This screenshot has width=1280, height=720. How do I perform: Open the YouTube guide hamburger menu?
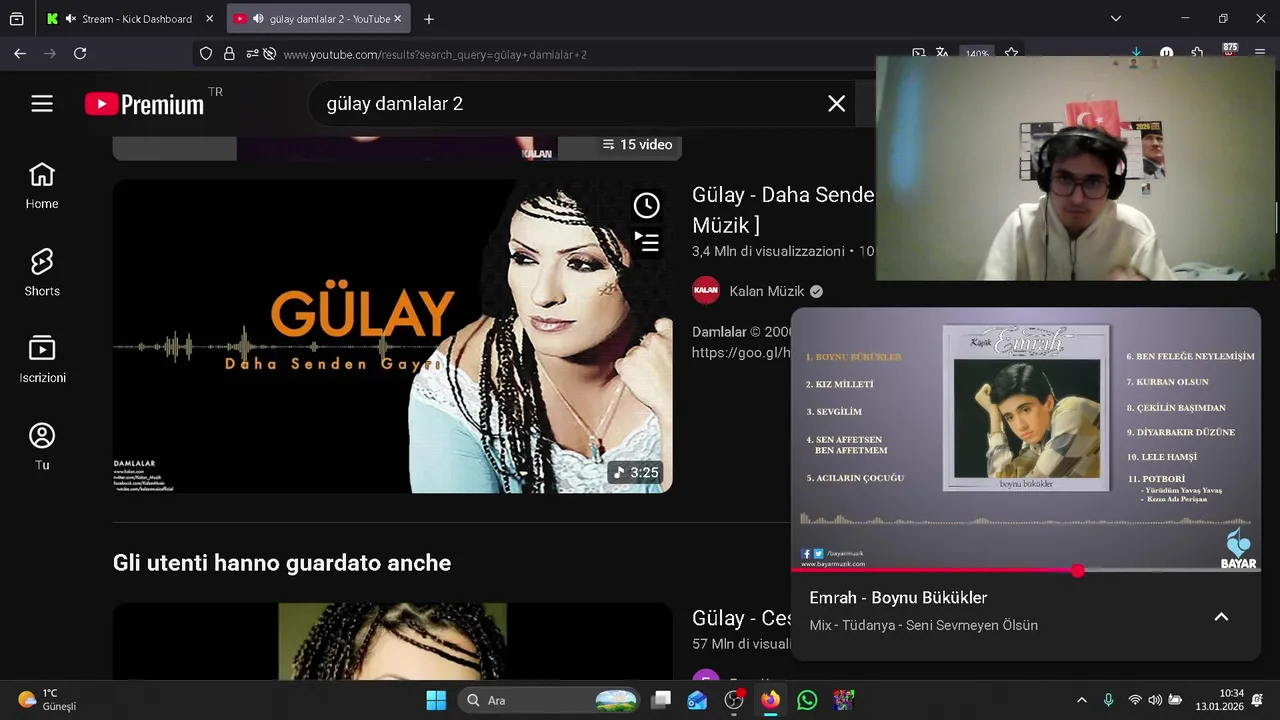pos(42,104)
